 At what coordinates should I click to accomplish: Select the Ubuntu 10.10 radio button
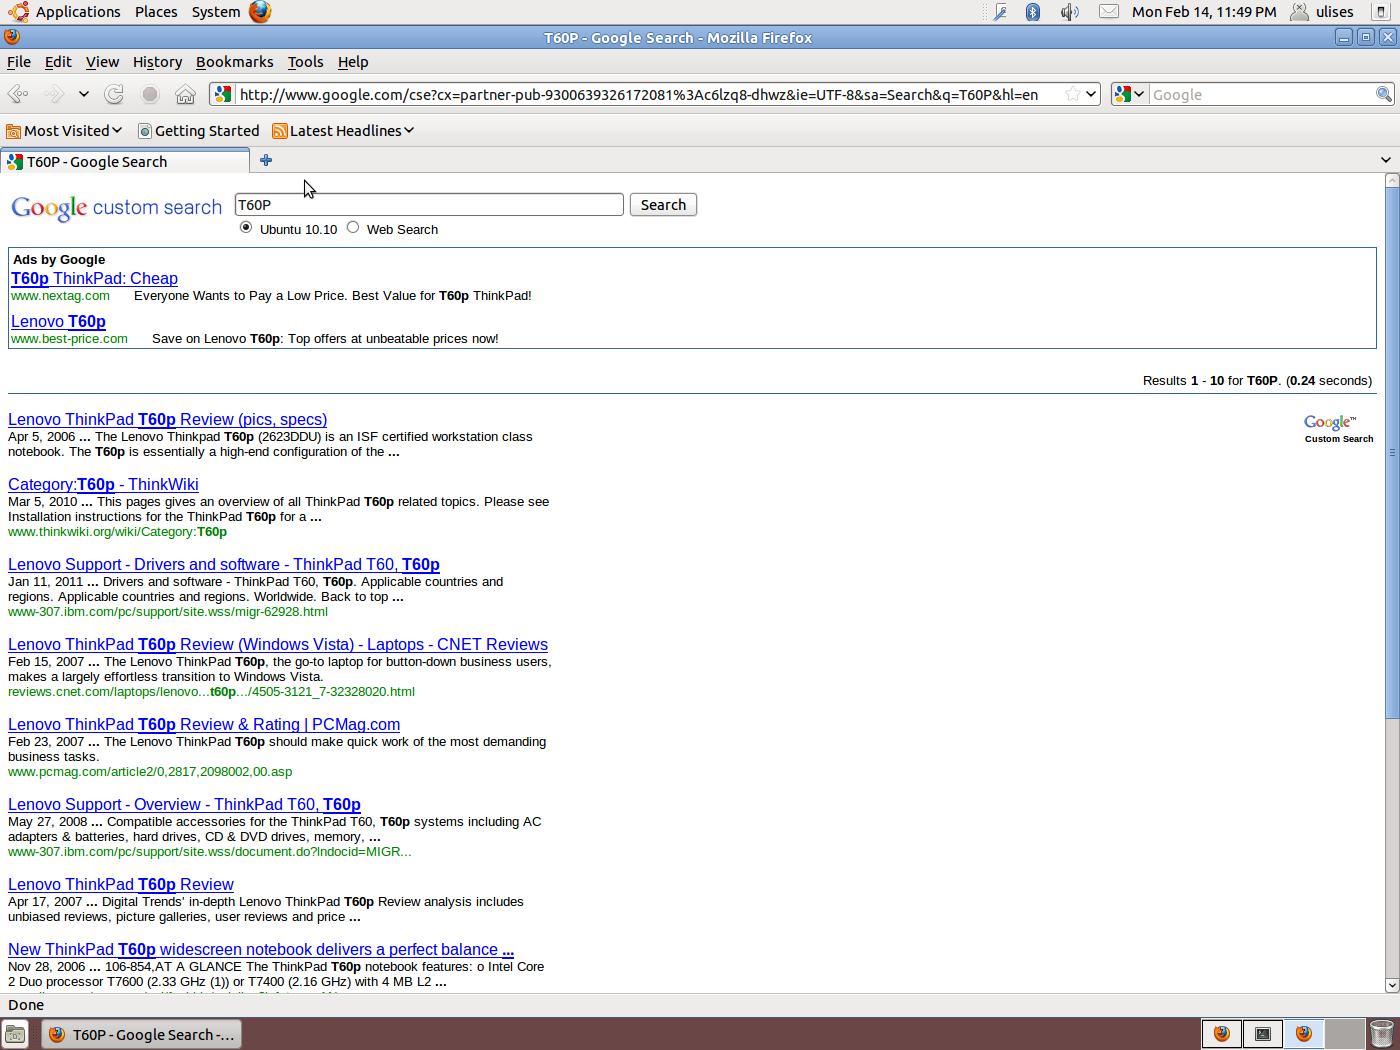click(246, 228)
